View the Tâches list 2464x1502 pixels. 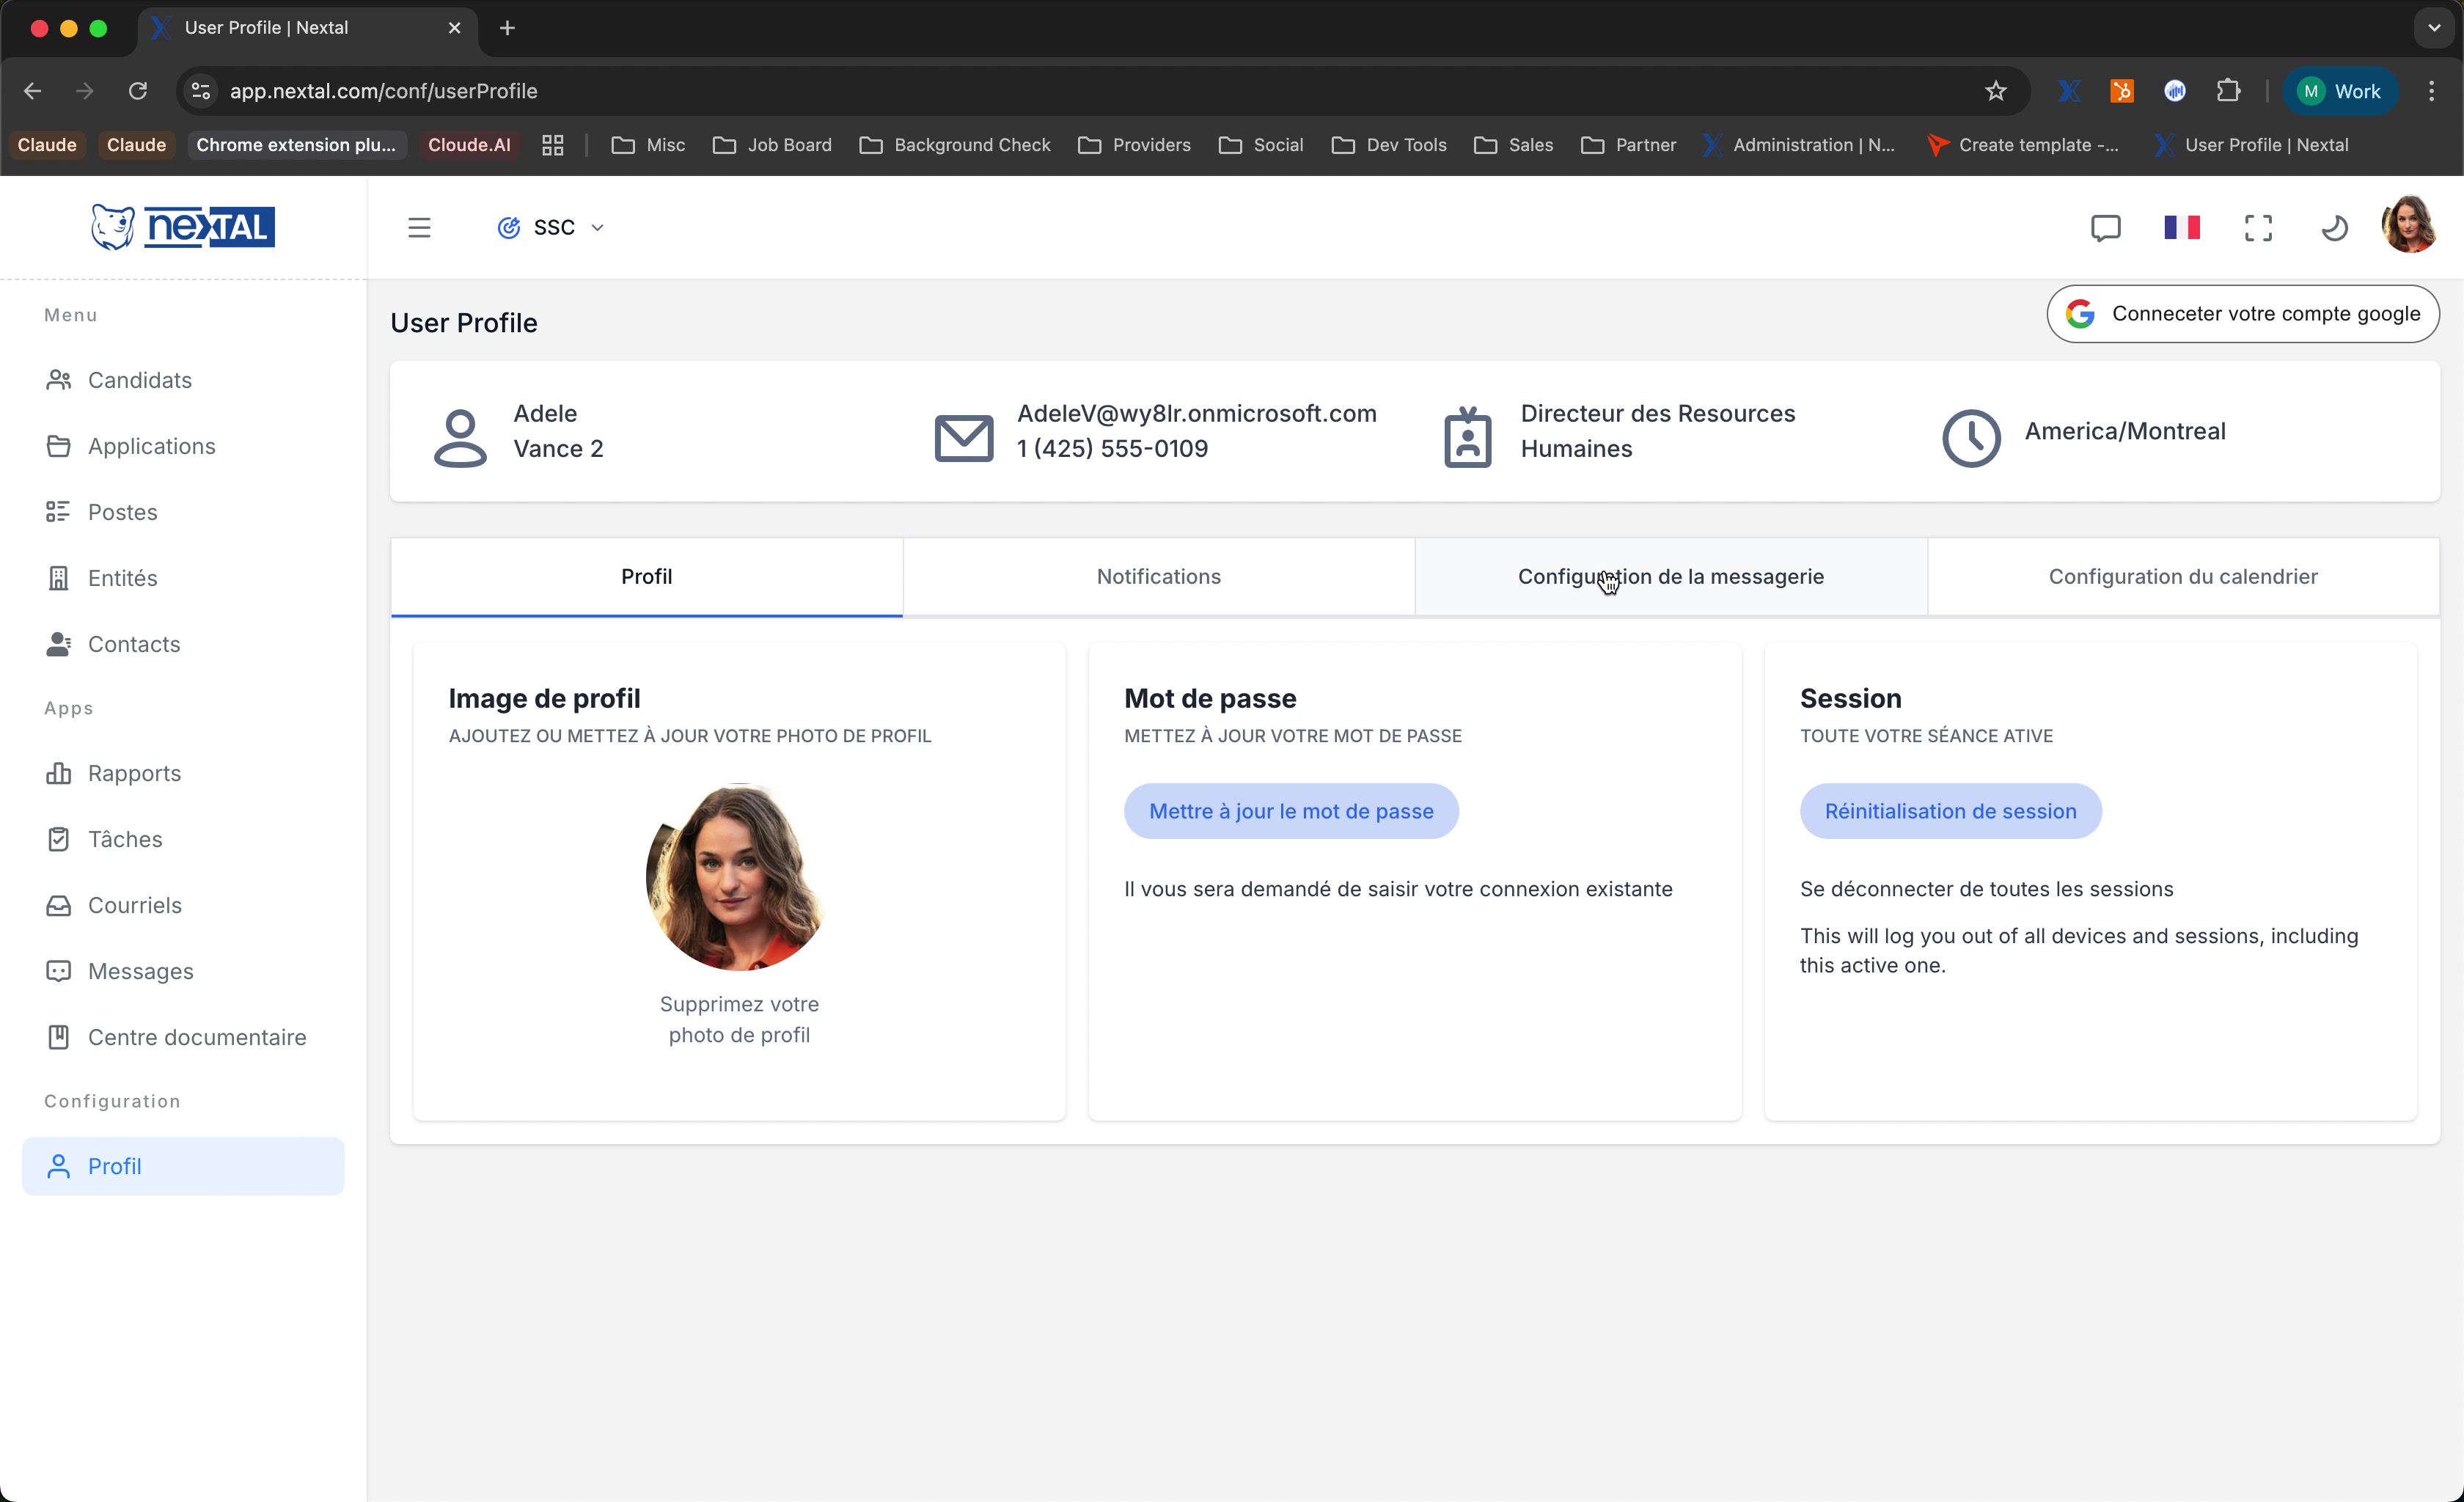[x=125, y=839]
